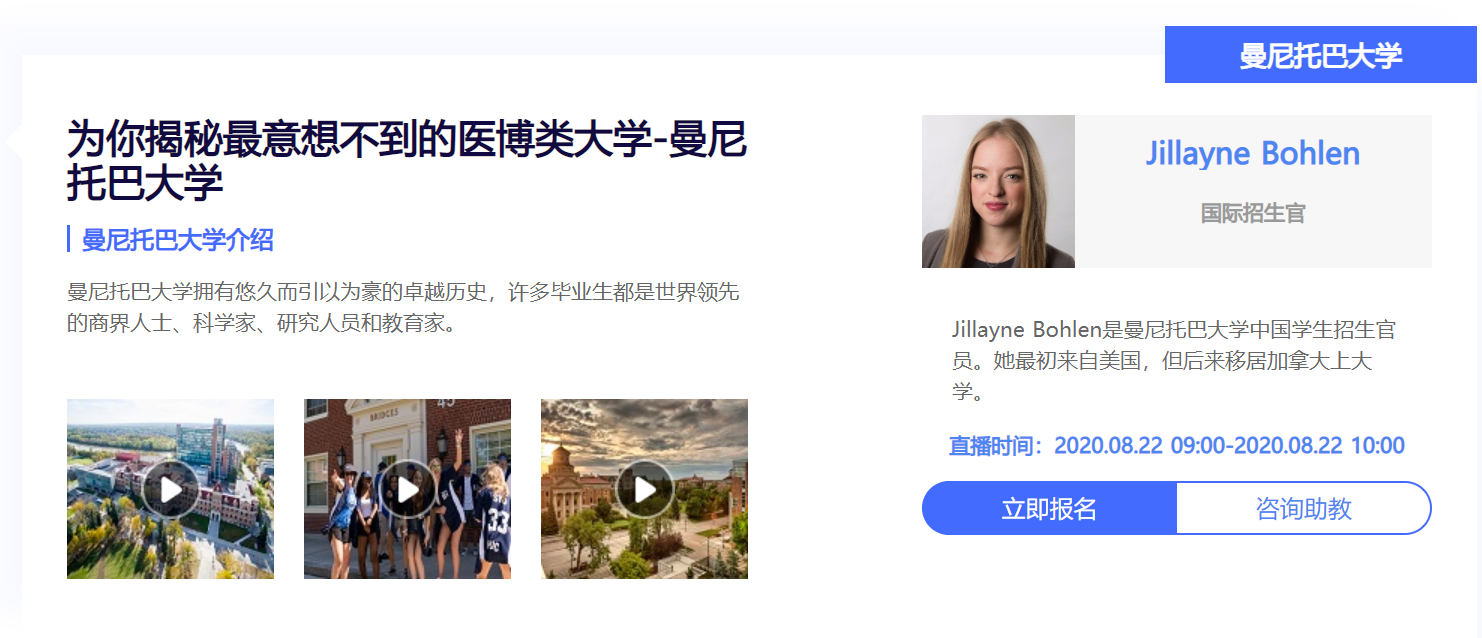Image resolution: width=1482 pixels, height=638 pixels.
Task: Click the 直播时间 schedule text
Action: pos(1177,446)
